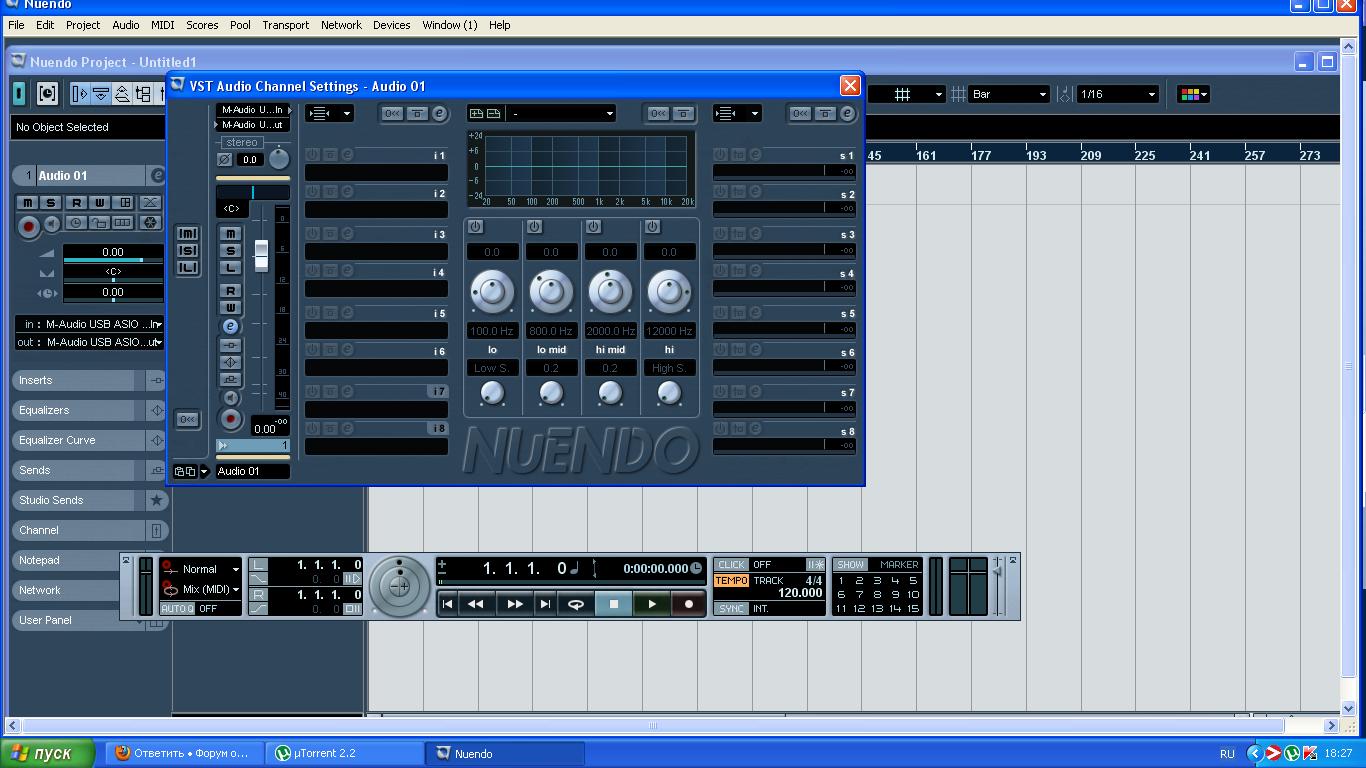Viewport: 1366px width, 768px height.
Task: Enable record on Audio 01 inspector track
Action: (28, 226)
